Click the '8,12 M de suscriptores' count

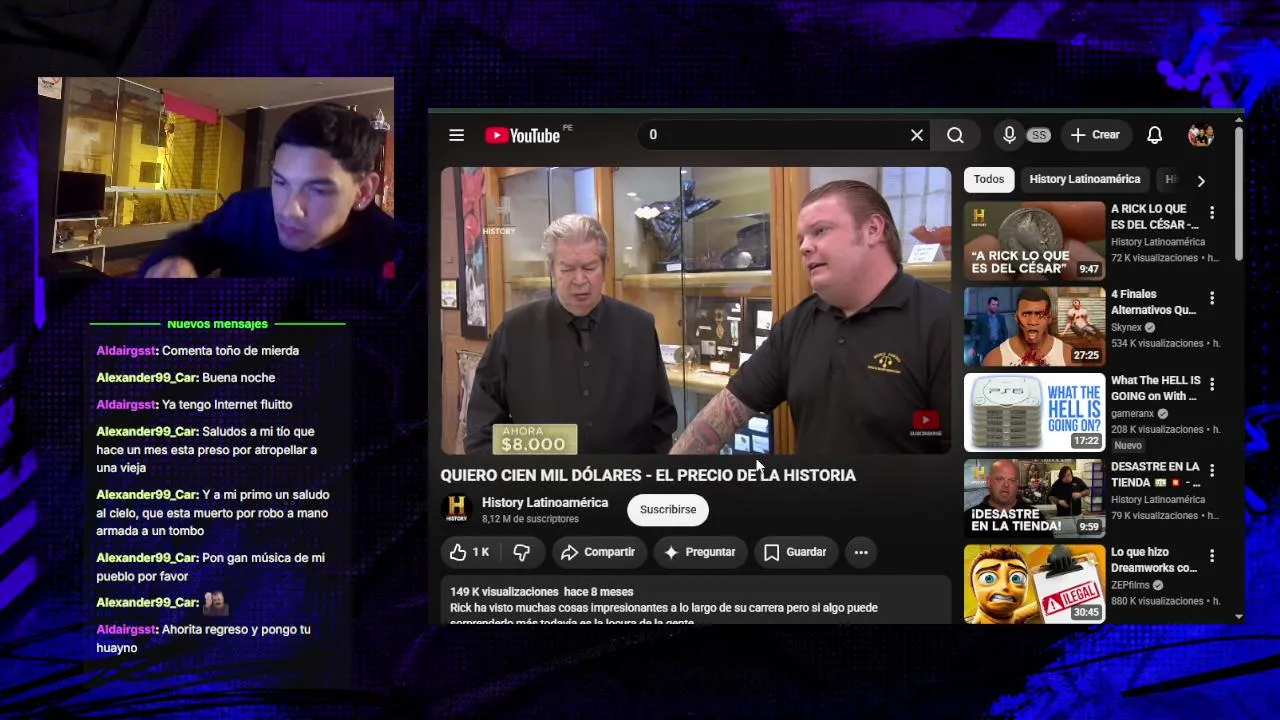[530, 519]
